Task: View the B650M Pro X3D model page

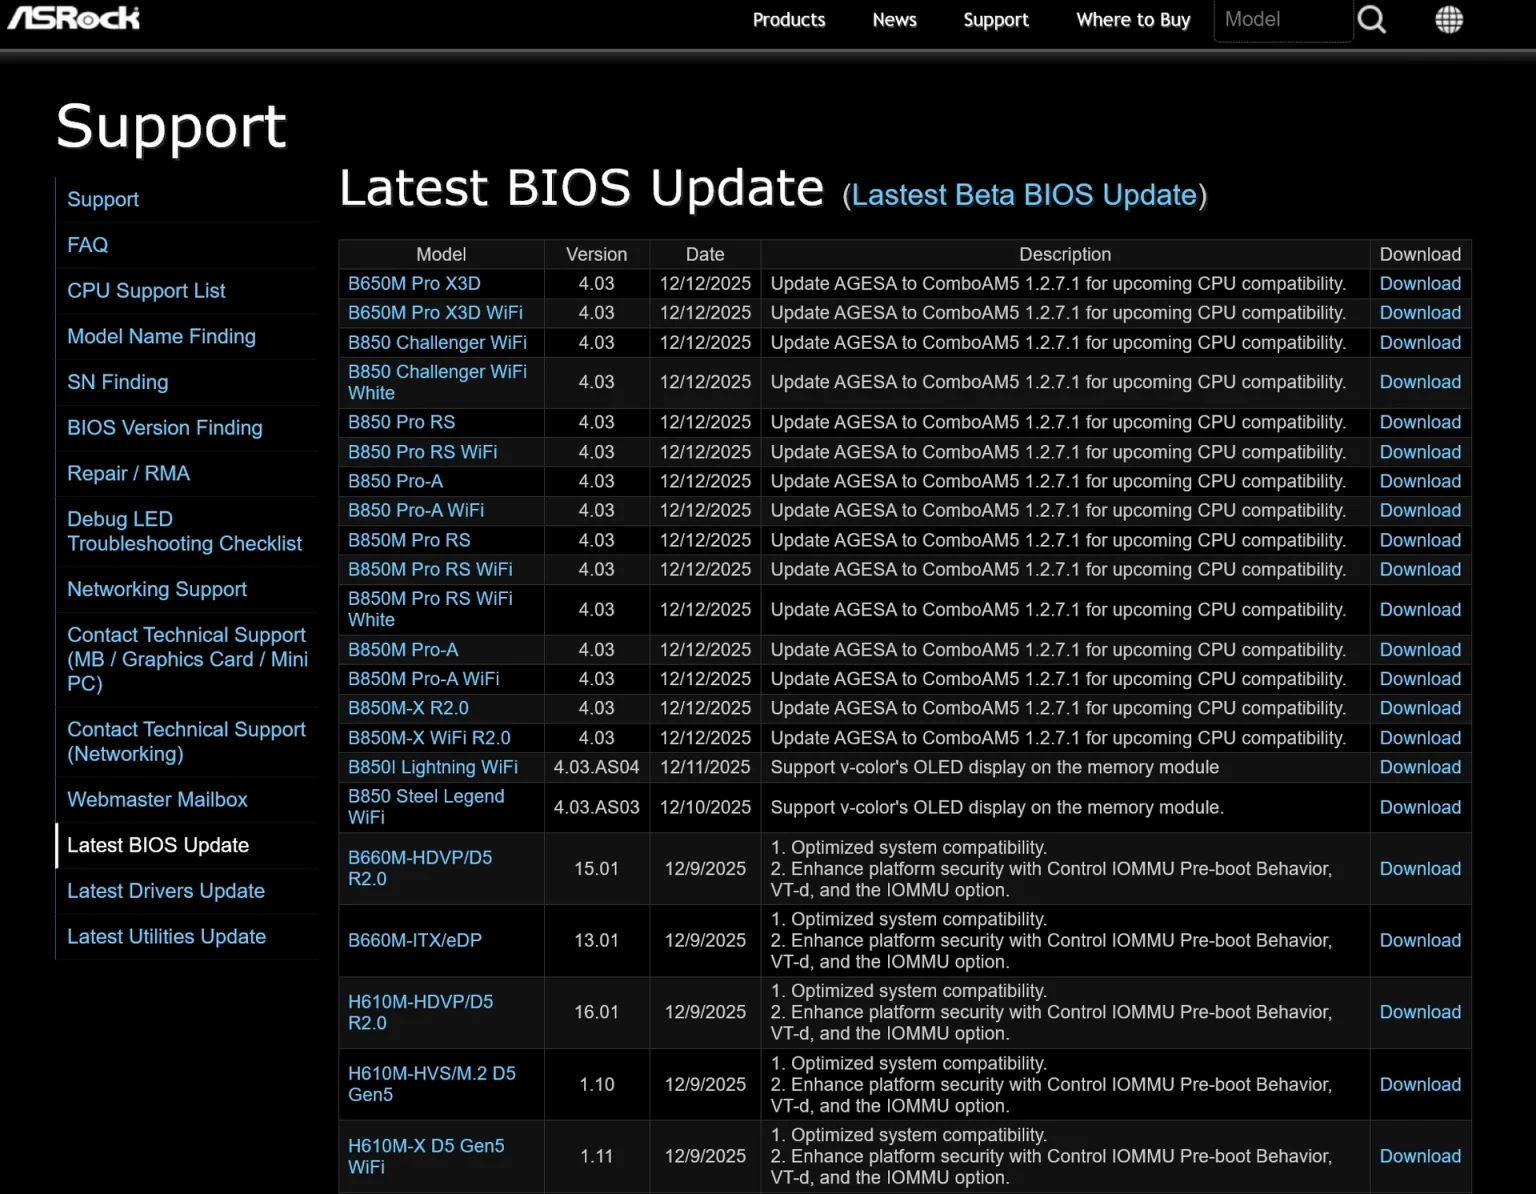Action: pos(414,284)
